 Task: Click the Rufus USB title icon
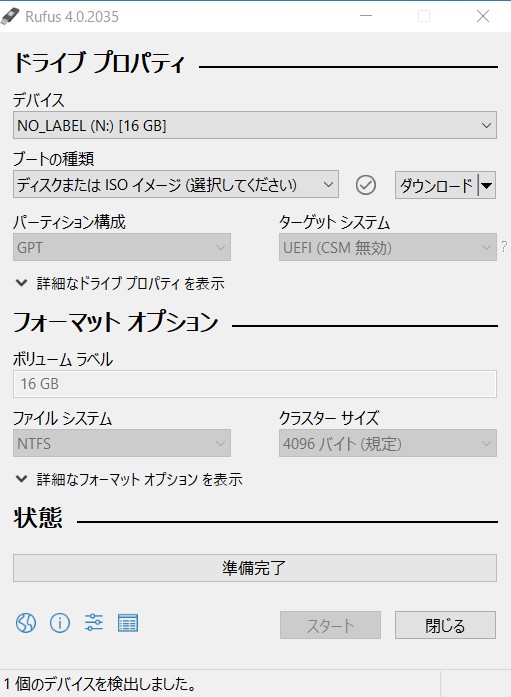pos(10,16)
